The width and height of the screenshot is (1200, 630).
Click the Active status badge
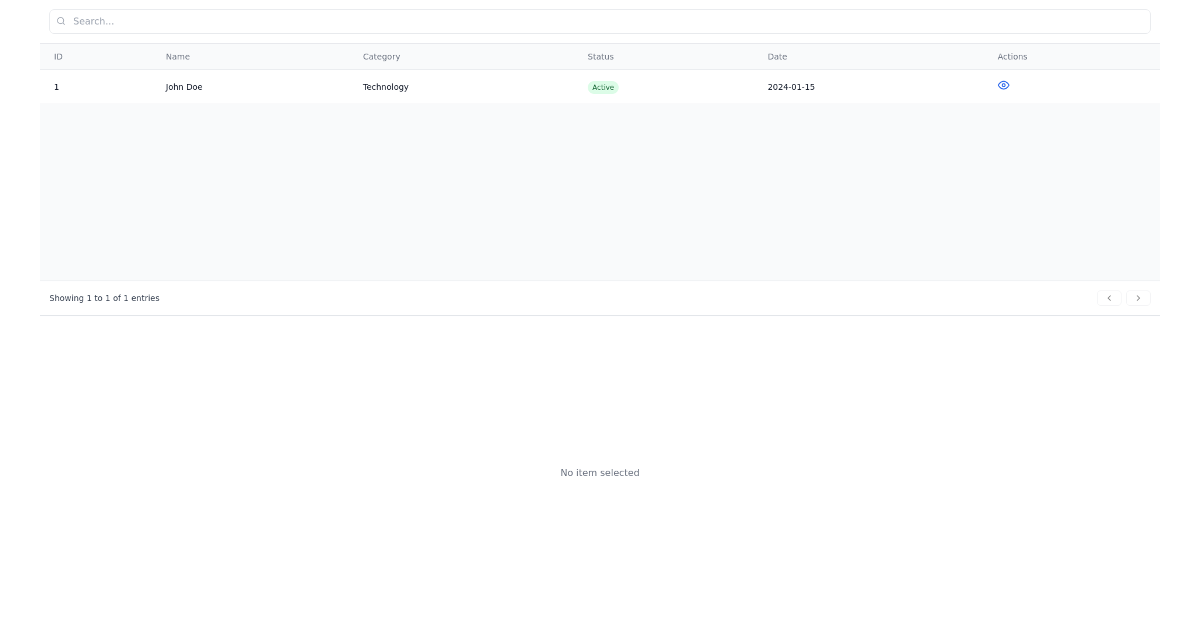pos(603,87)
